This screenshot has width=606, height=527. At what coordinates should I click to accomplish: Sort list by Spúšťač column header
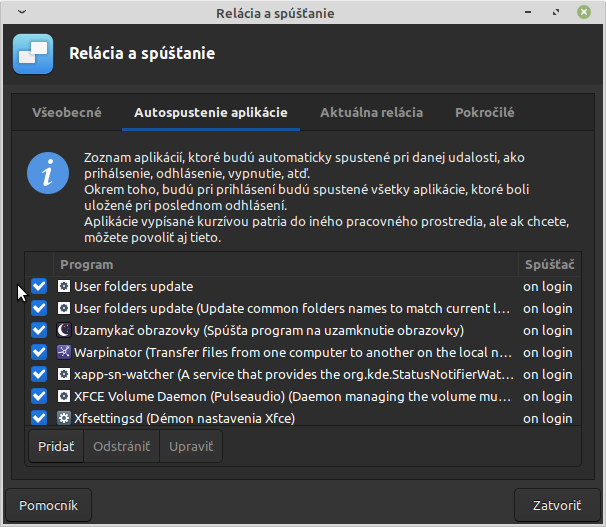tap(549, 265)
